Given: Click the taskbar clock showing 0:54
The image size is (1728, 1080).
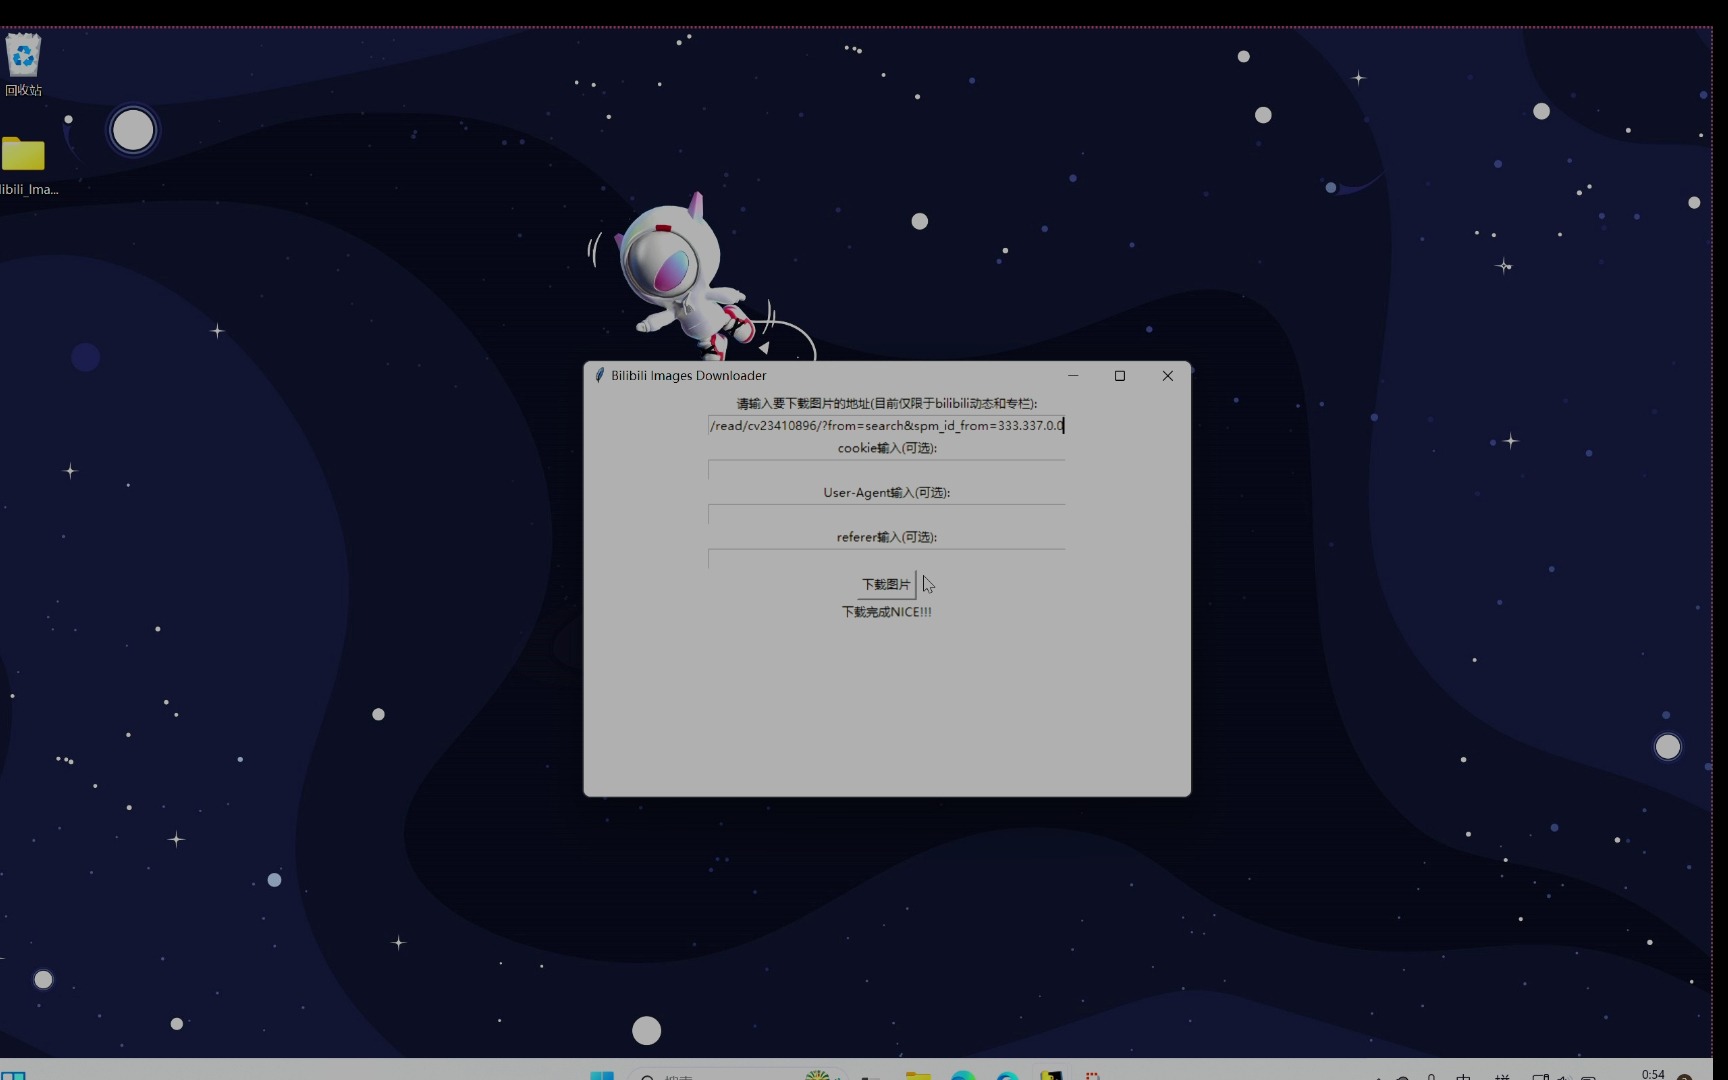Looking at the screenshot, I should [x=1653, y=1075].
